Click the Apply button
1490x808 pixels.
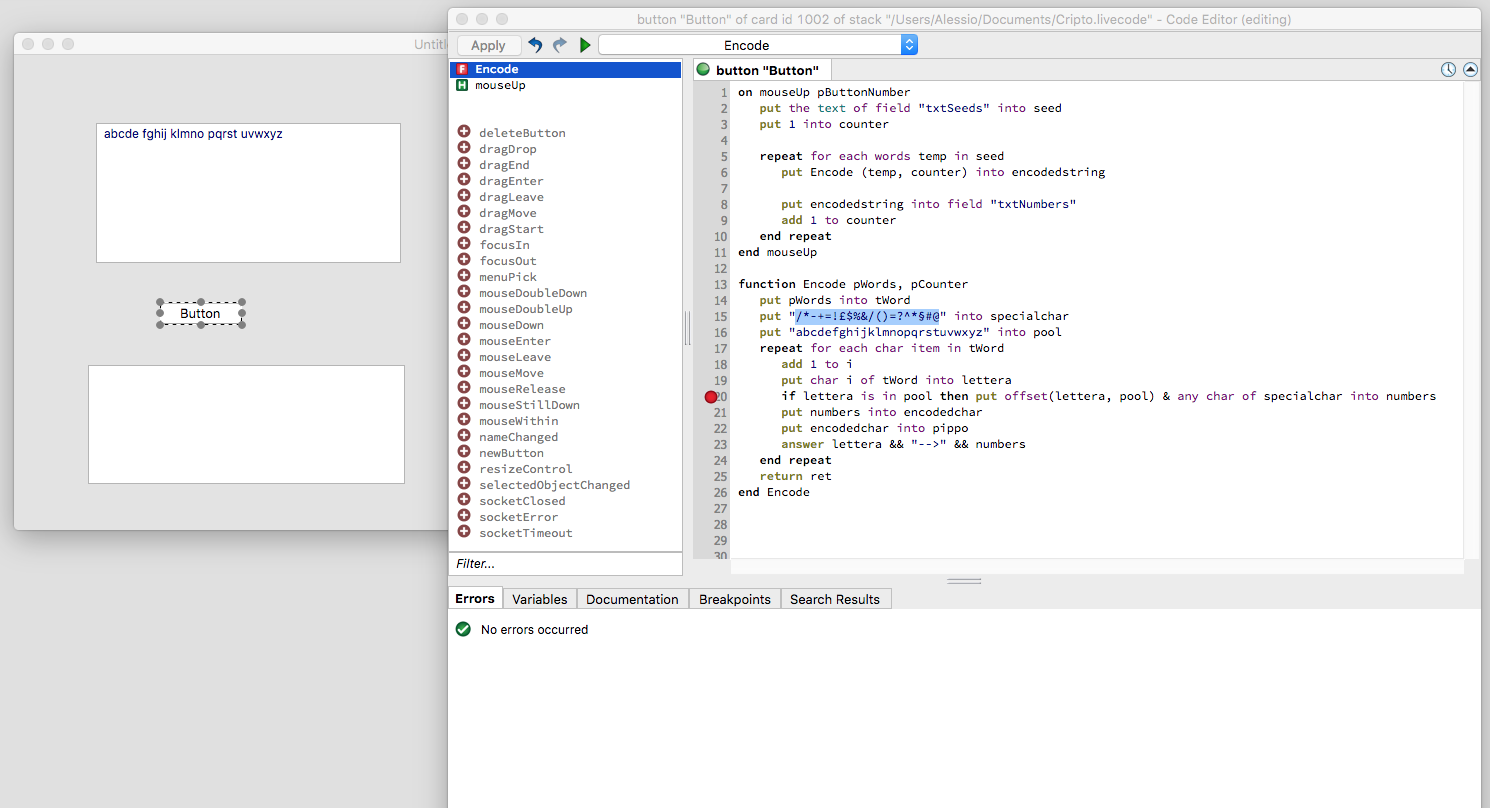(488, 45)
